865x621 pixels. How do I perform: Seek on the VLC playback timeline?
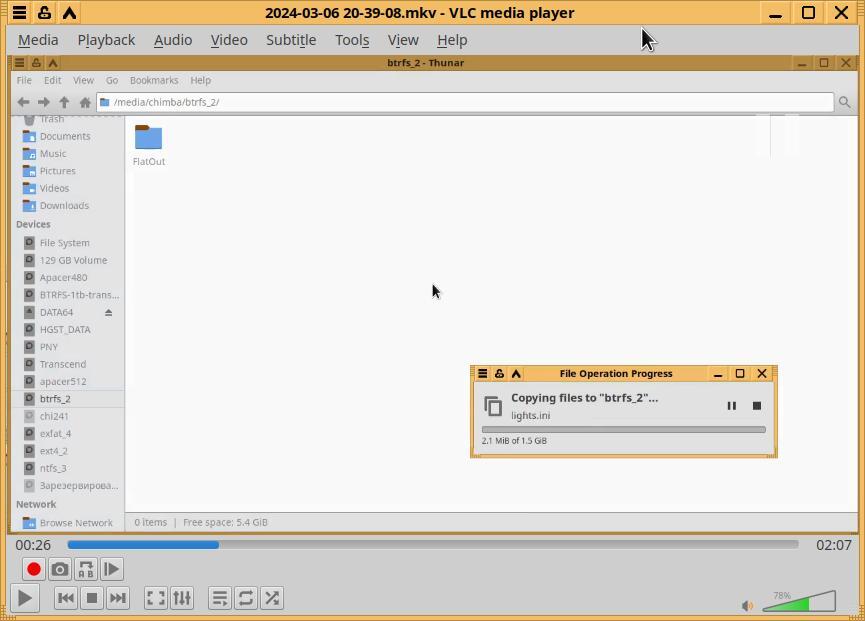433,545
